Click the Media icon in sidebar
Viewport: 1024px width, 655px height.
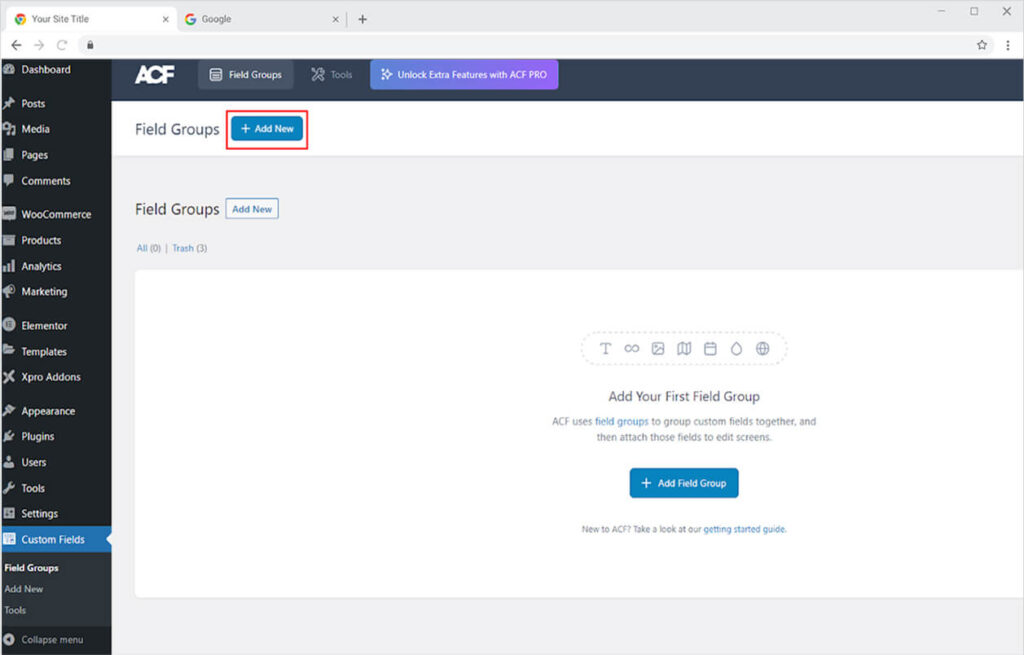[x=9, y=129]
